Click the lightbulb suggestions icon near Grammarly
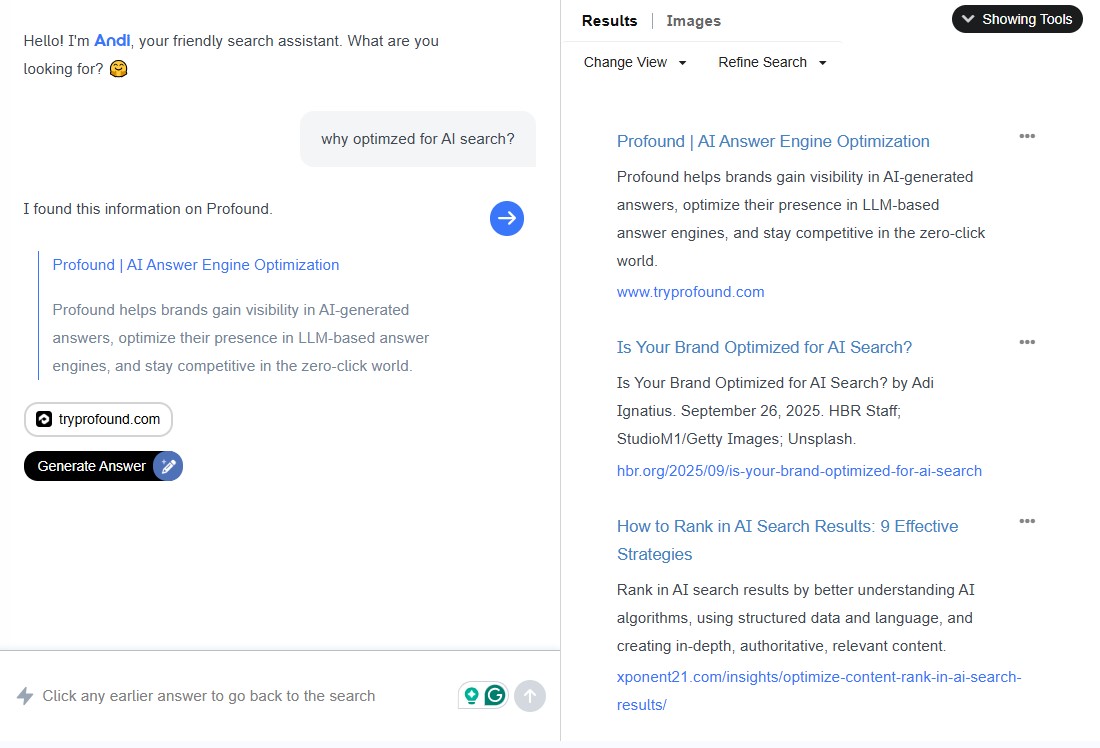 (x=472, y=694)
